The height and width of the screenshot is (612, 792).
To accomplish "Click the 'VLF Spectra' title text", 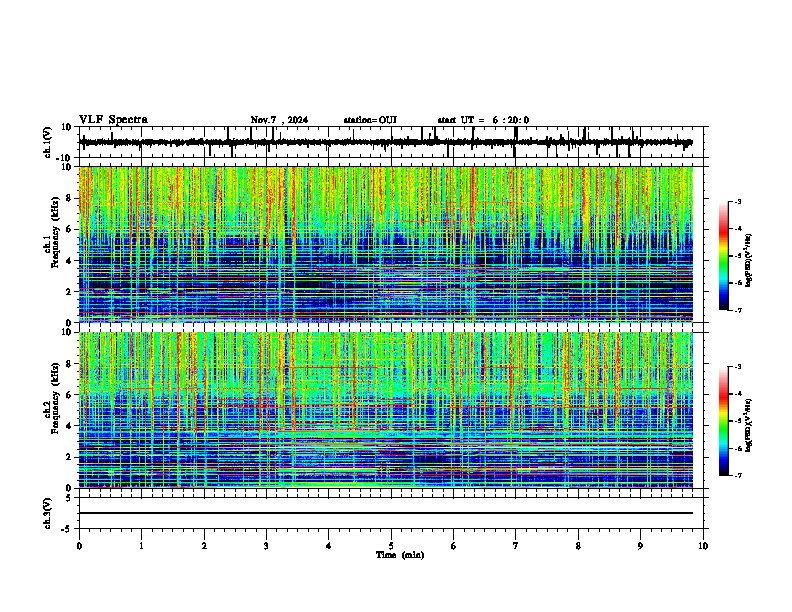I will [113, 120].
